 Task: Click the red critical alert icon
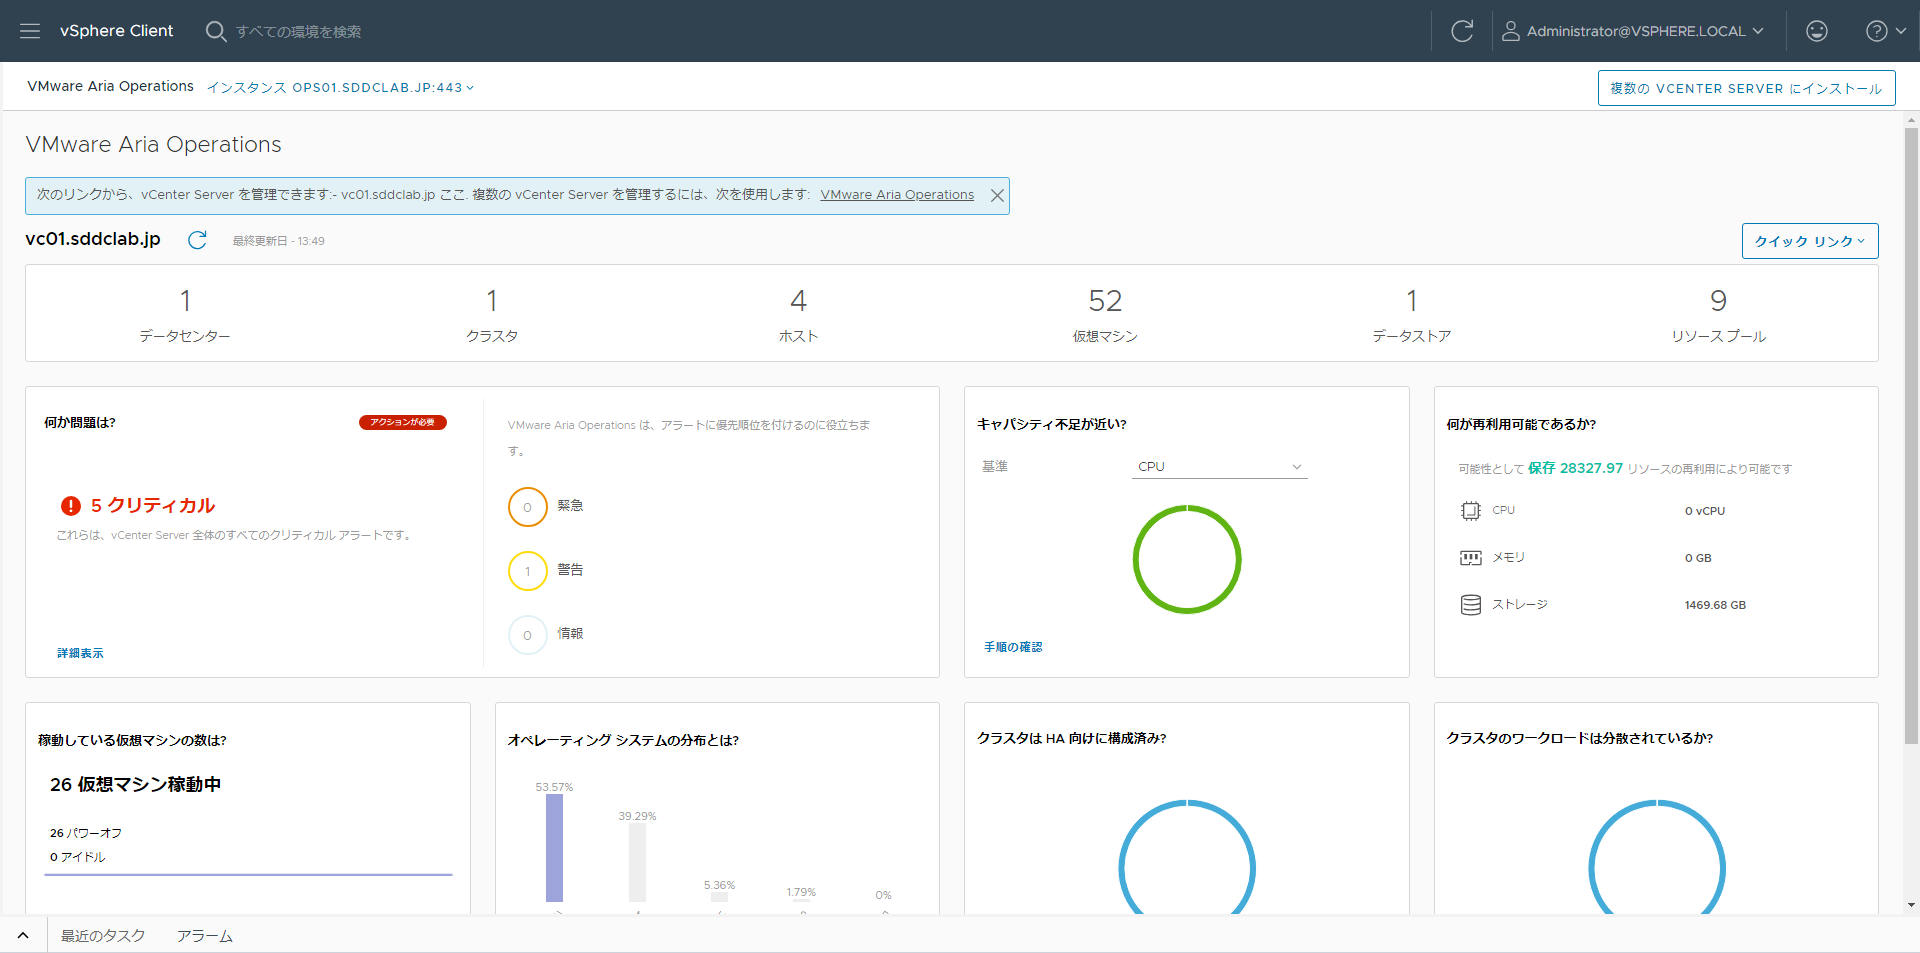(71, 506)
